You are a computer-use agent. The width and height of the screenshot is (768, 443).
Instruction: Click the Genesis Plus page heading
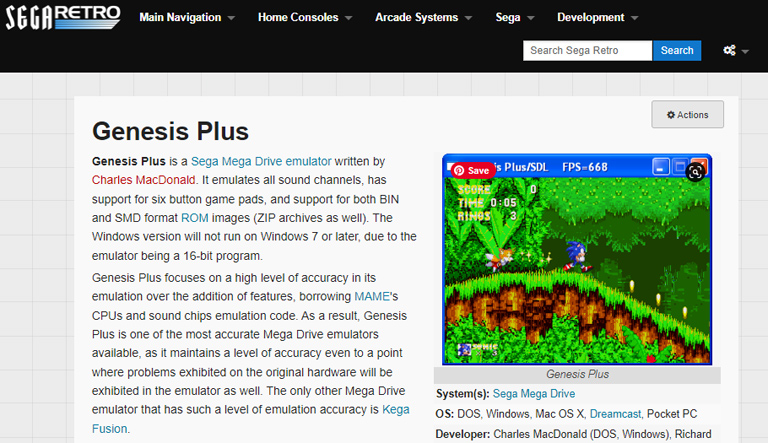click(170, 131)
